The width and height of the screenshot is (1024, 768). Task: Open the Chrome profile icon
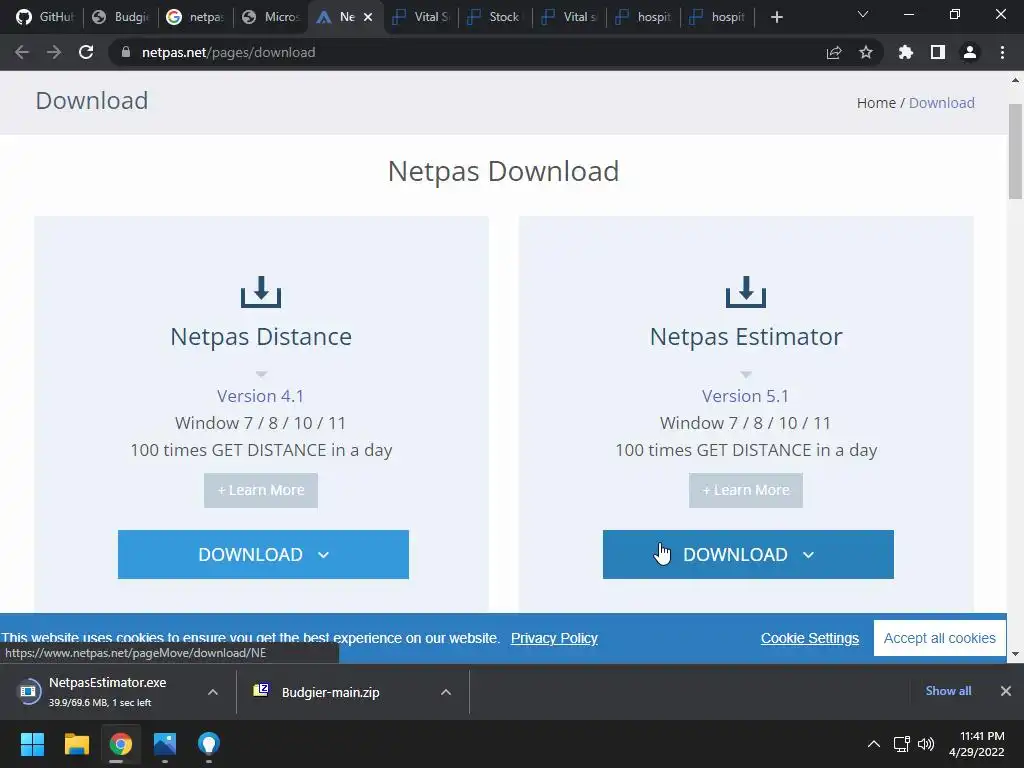click(970, 52)
